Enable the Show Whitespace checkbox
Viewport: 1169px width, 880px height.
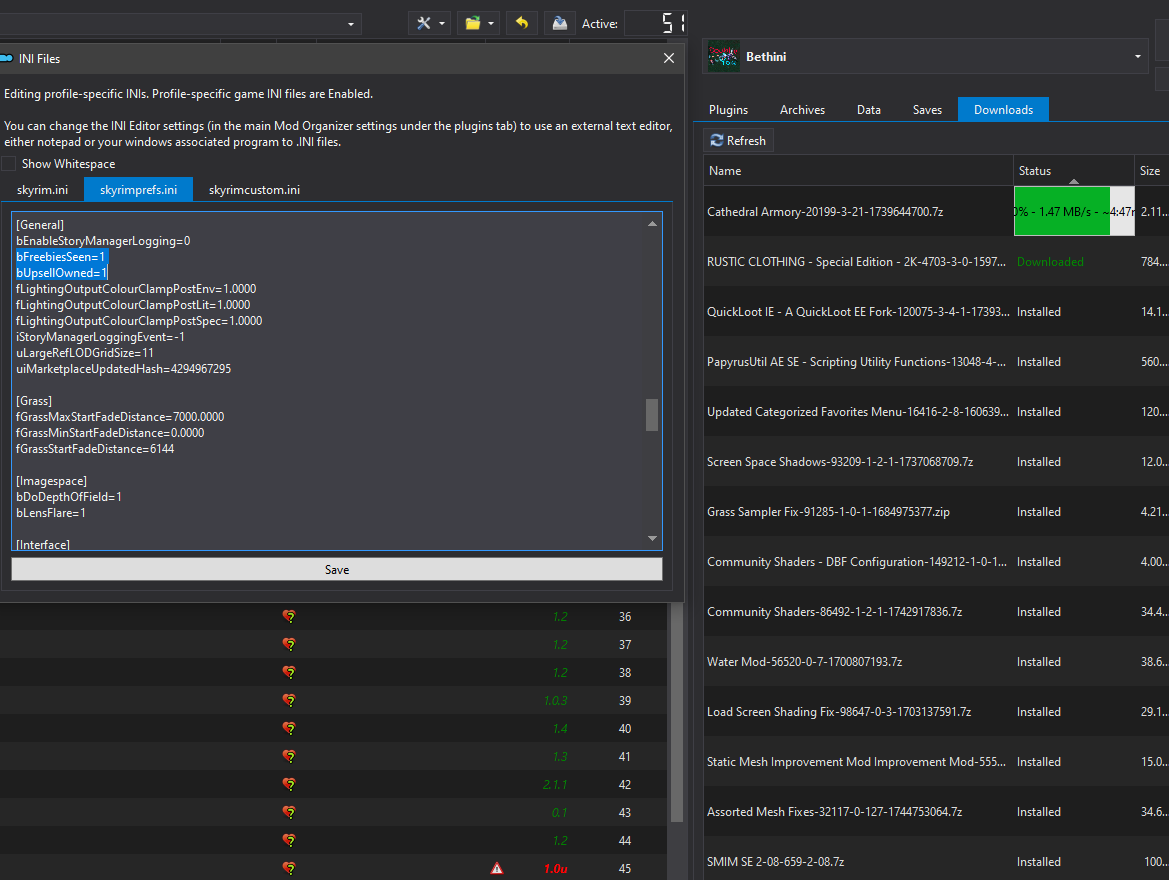coord(9,164)
